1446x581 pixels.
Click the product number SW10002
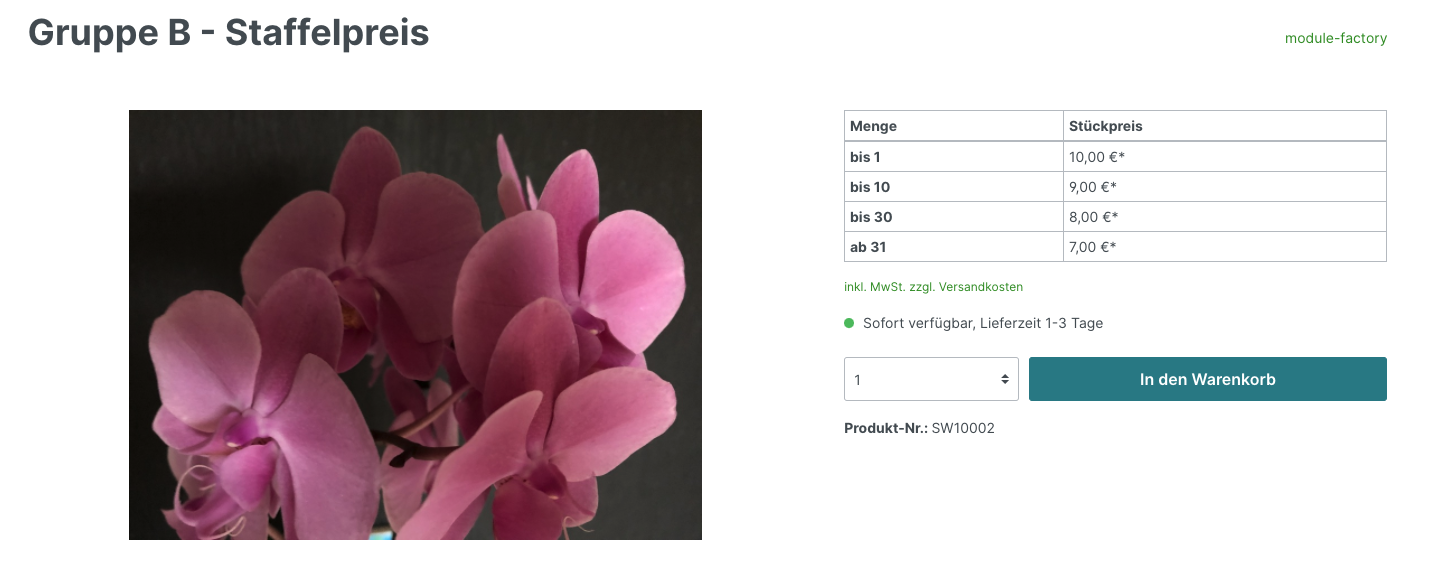(963, 428)
